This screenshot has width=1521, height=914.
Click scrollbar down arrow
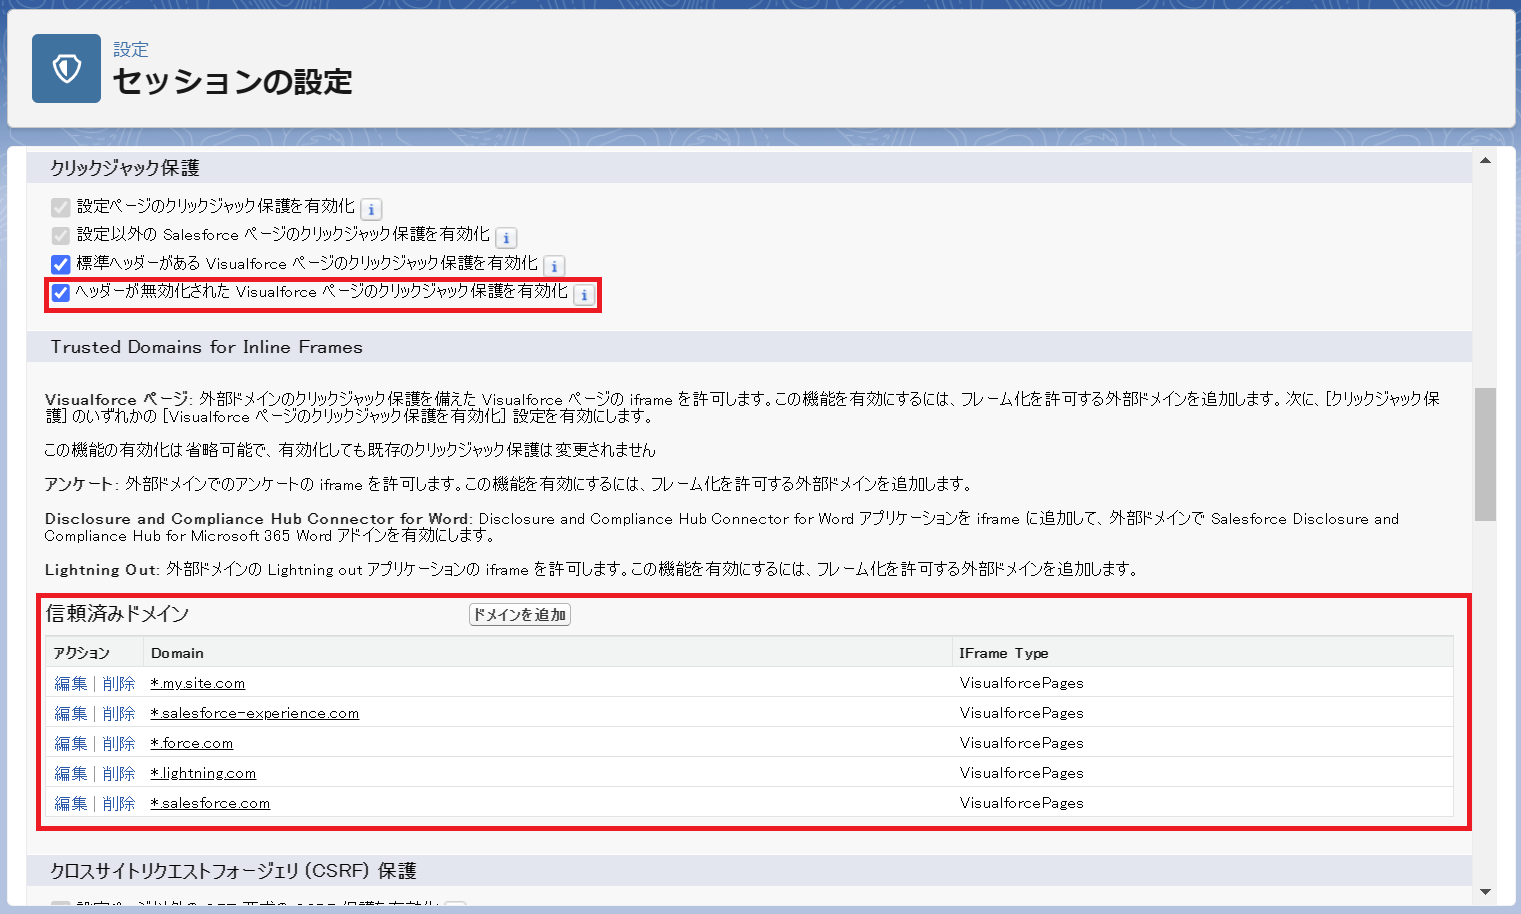(1485, 891)
